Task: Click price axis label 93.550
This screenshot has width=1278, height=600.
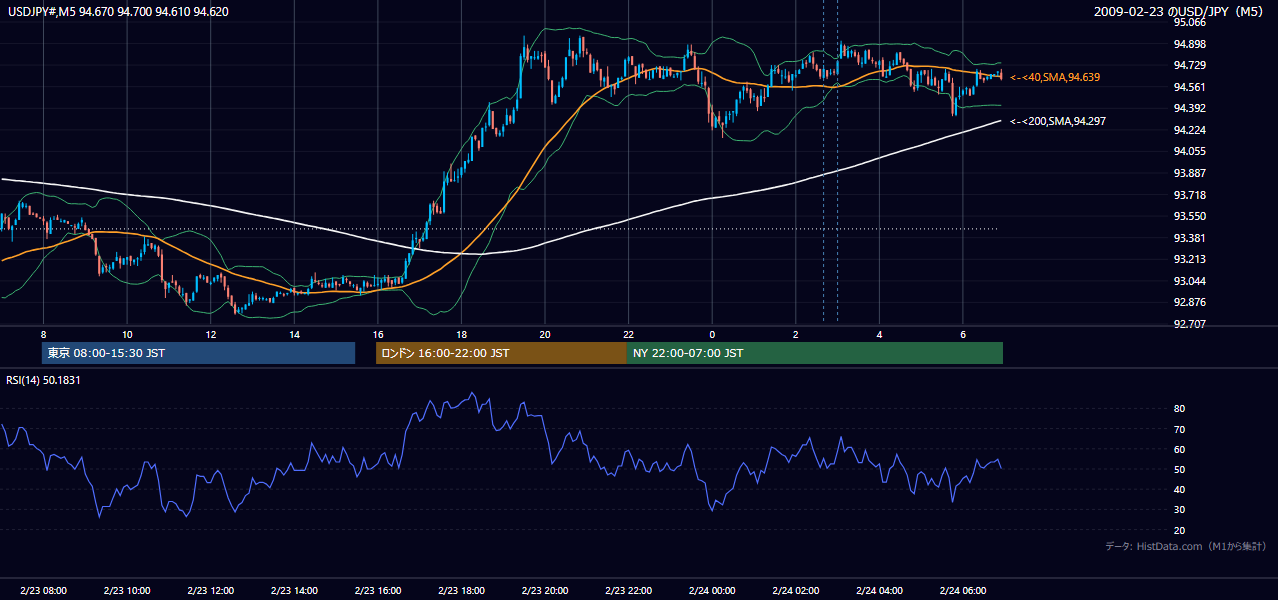Action: coord(1192,216)
